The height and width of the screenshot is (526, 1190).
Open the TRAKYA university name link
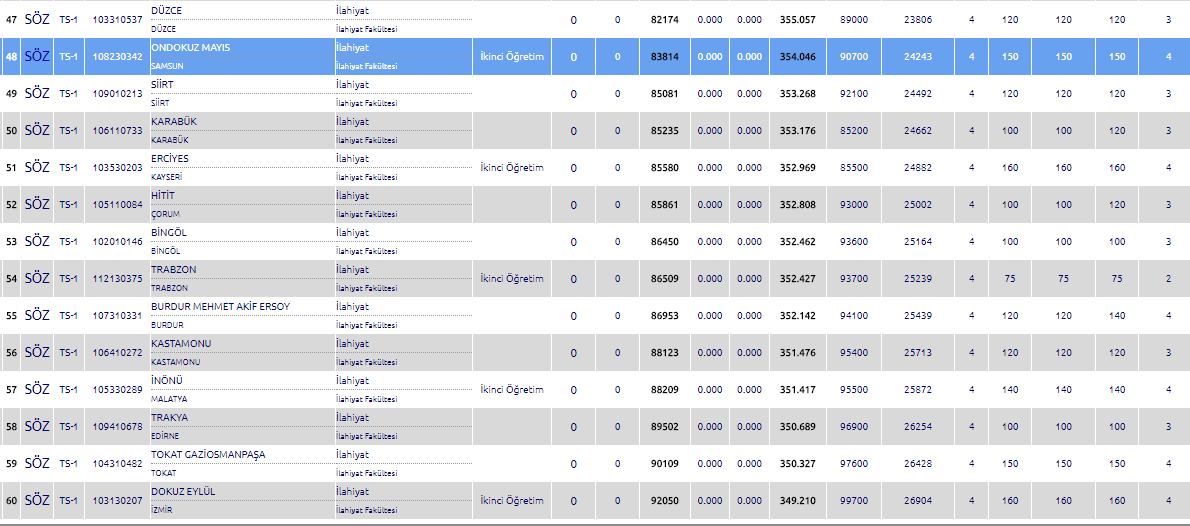pyautogui.click(x=169, y=417)
